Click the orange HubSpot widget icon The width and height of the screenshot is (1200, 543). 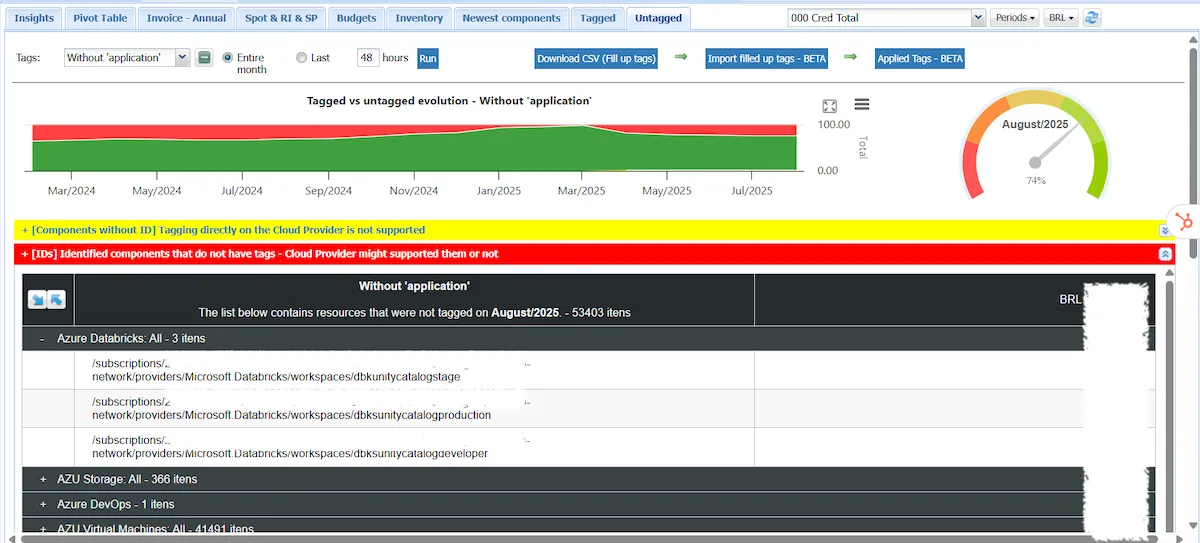click(x=1184, y=222)
